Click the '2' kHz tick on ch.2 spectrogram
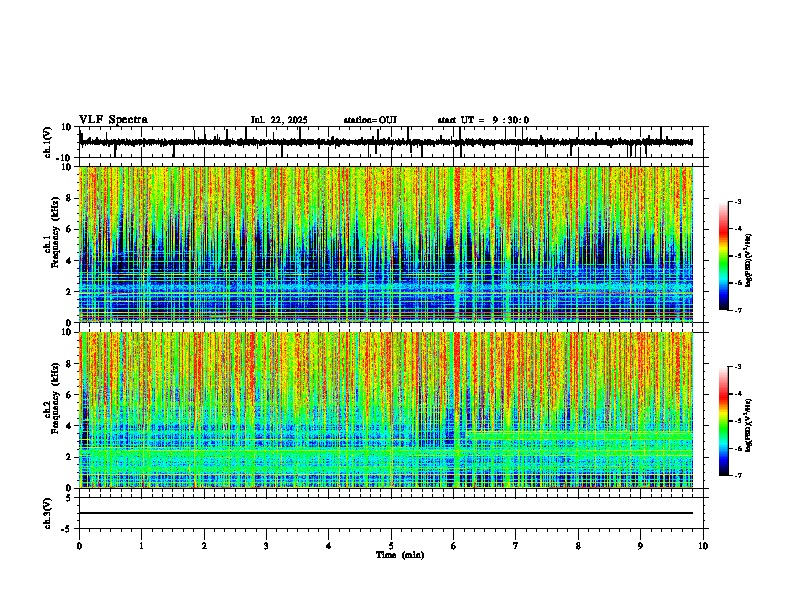 coord(69,457)
